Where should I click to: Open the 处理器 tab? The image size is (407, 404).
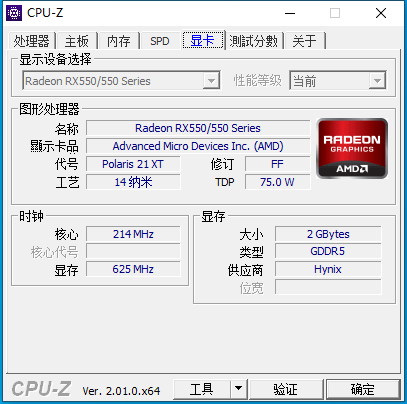(32, 41)
